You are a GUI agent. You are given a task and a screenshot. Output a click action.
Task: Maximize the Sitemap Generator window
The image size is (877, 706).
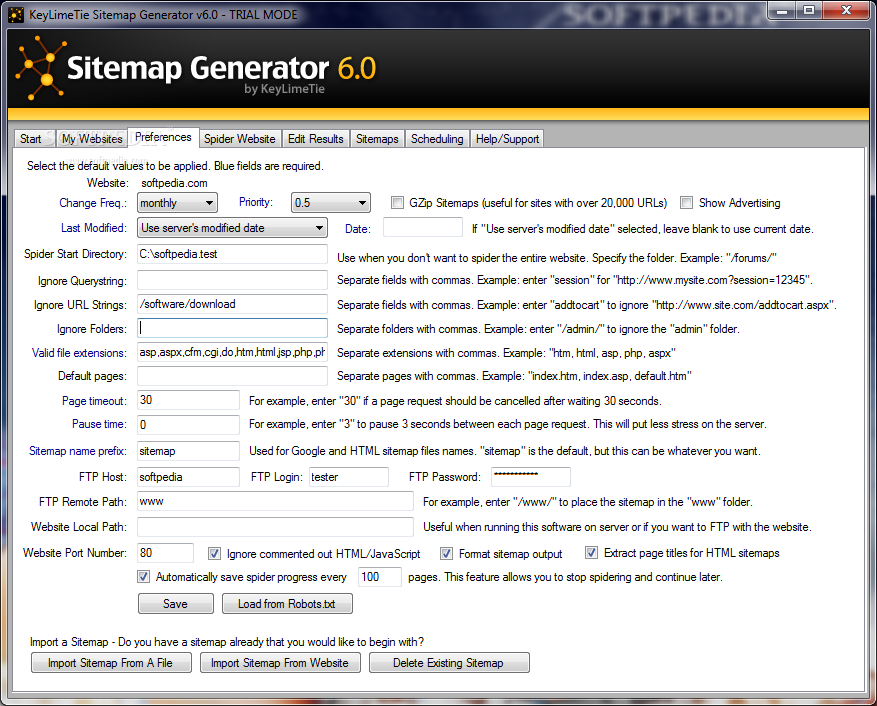click(809, 11)
